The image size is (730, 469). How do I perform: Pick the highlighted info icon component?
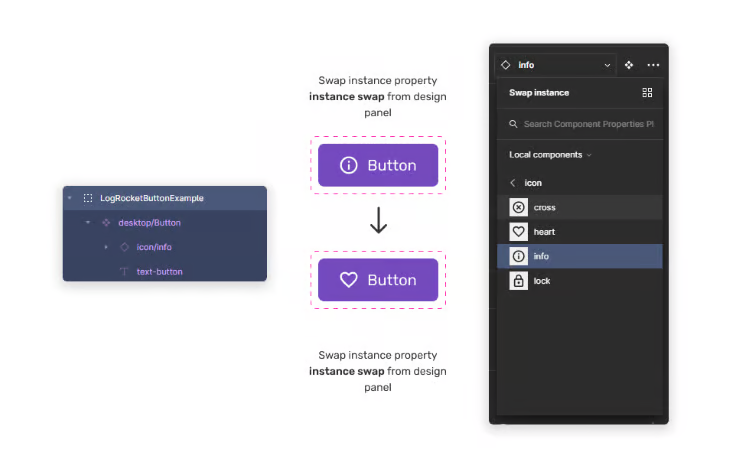[x=580, y=256]
